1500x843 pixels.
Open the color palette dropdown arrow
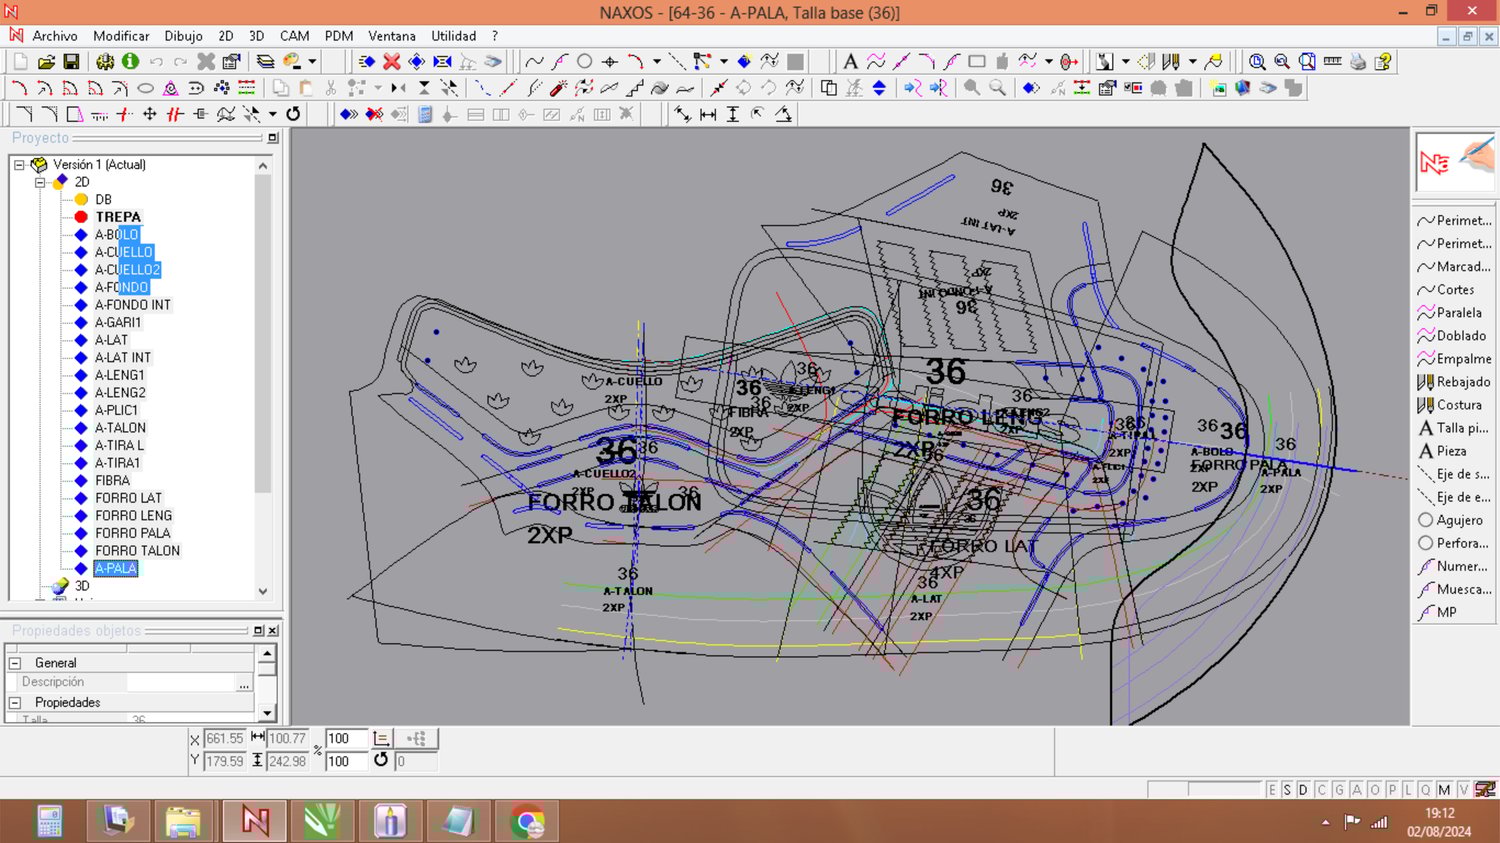[x=312, y=62]
